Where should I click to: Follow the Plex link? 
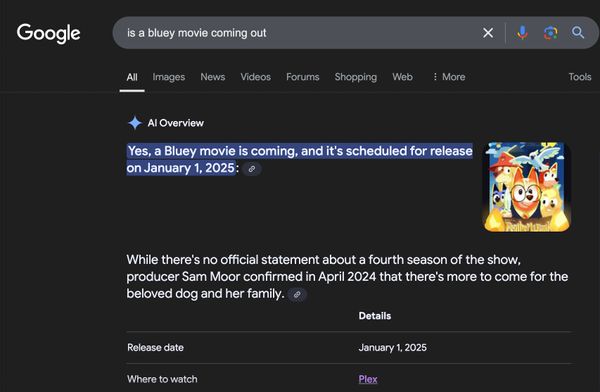pyautogui.click(x=368, y=379)
